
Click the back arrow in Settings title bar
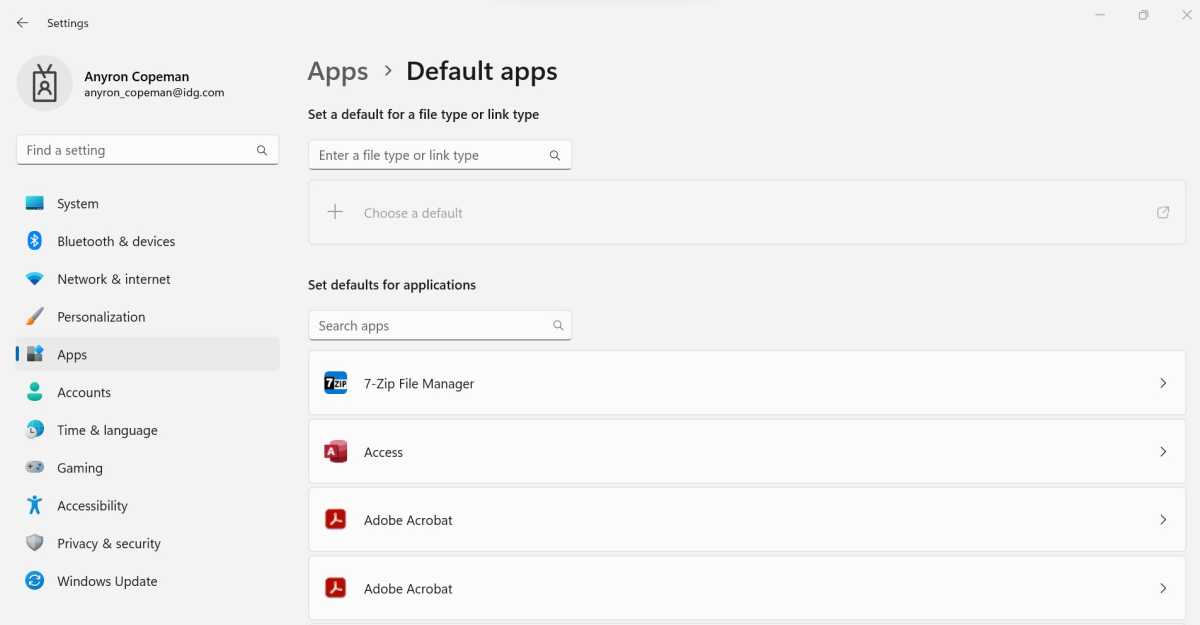tap(22, 22)
